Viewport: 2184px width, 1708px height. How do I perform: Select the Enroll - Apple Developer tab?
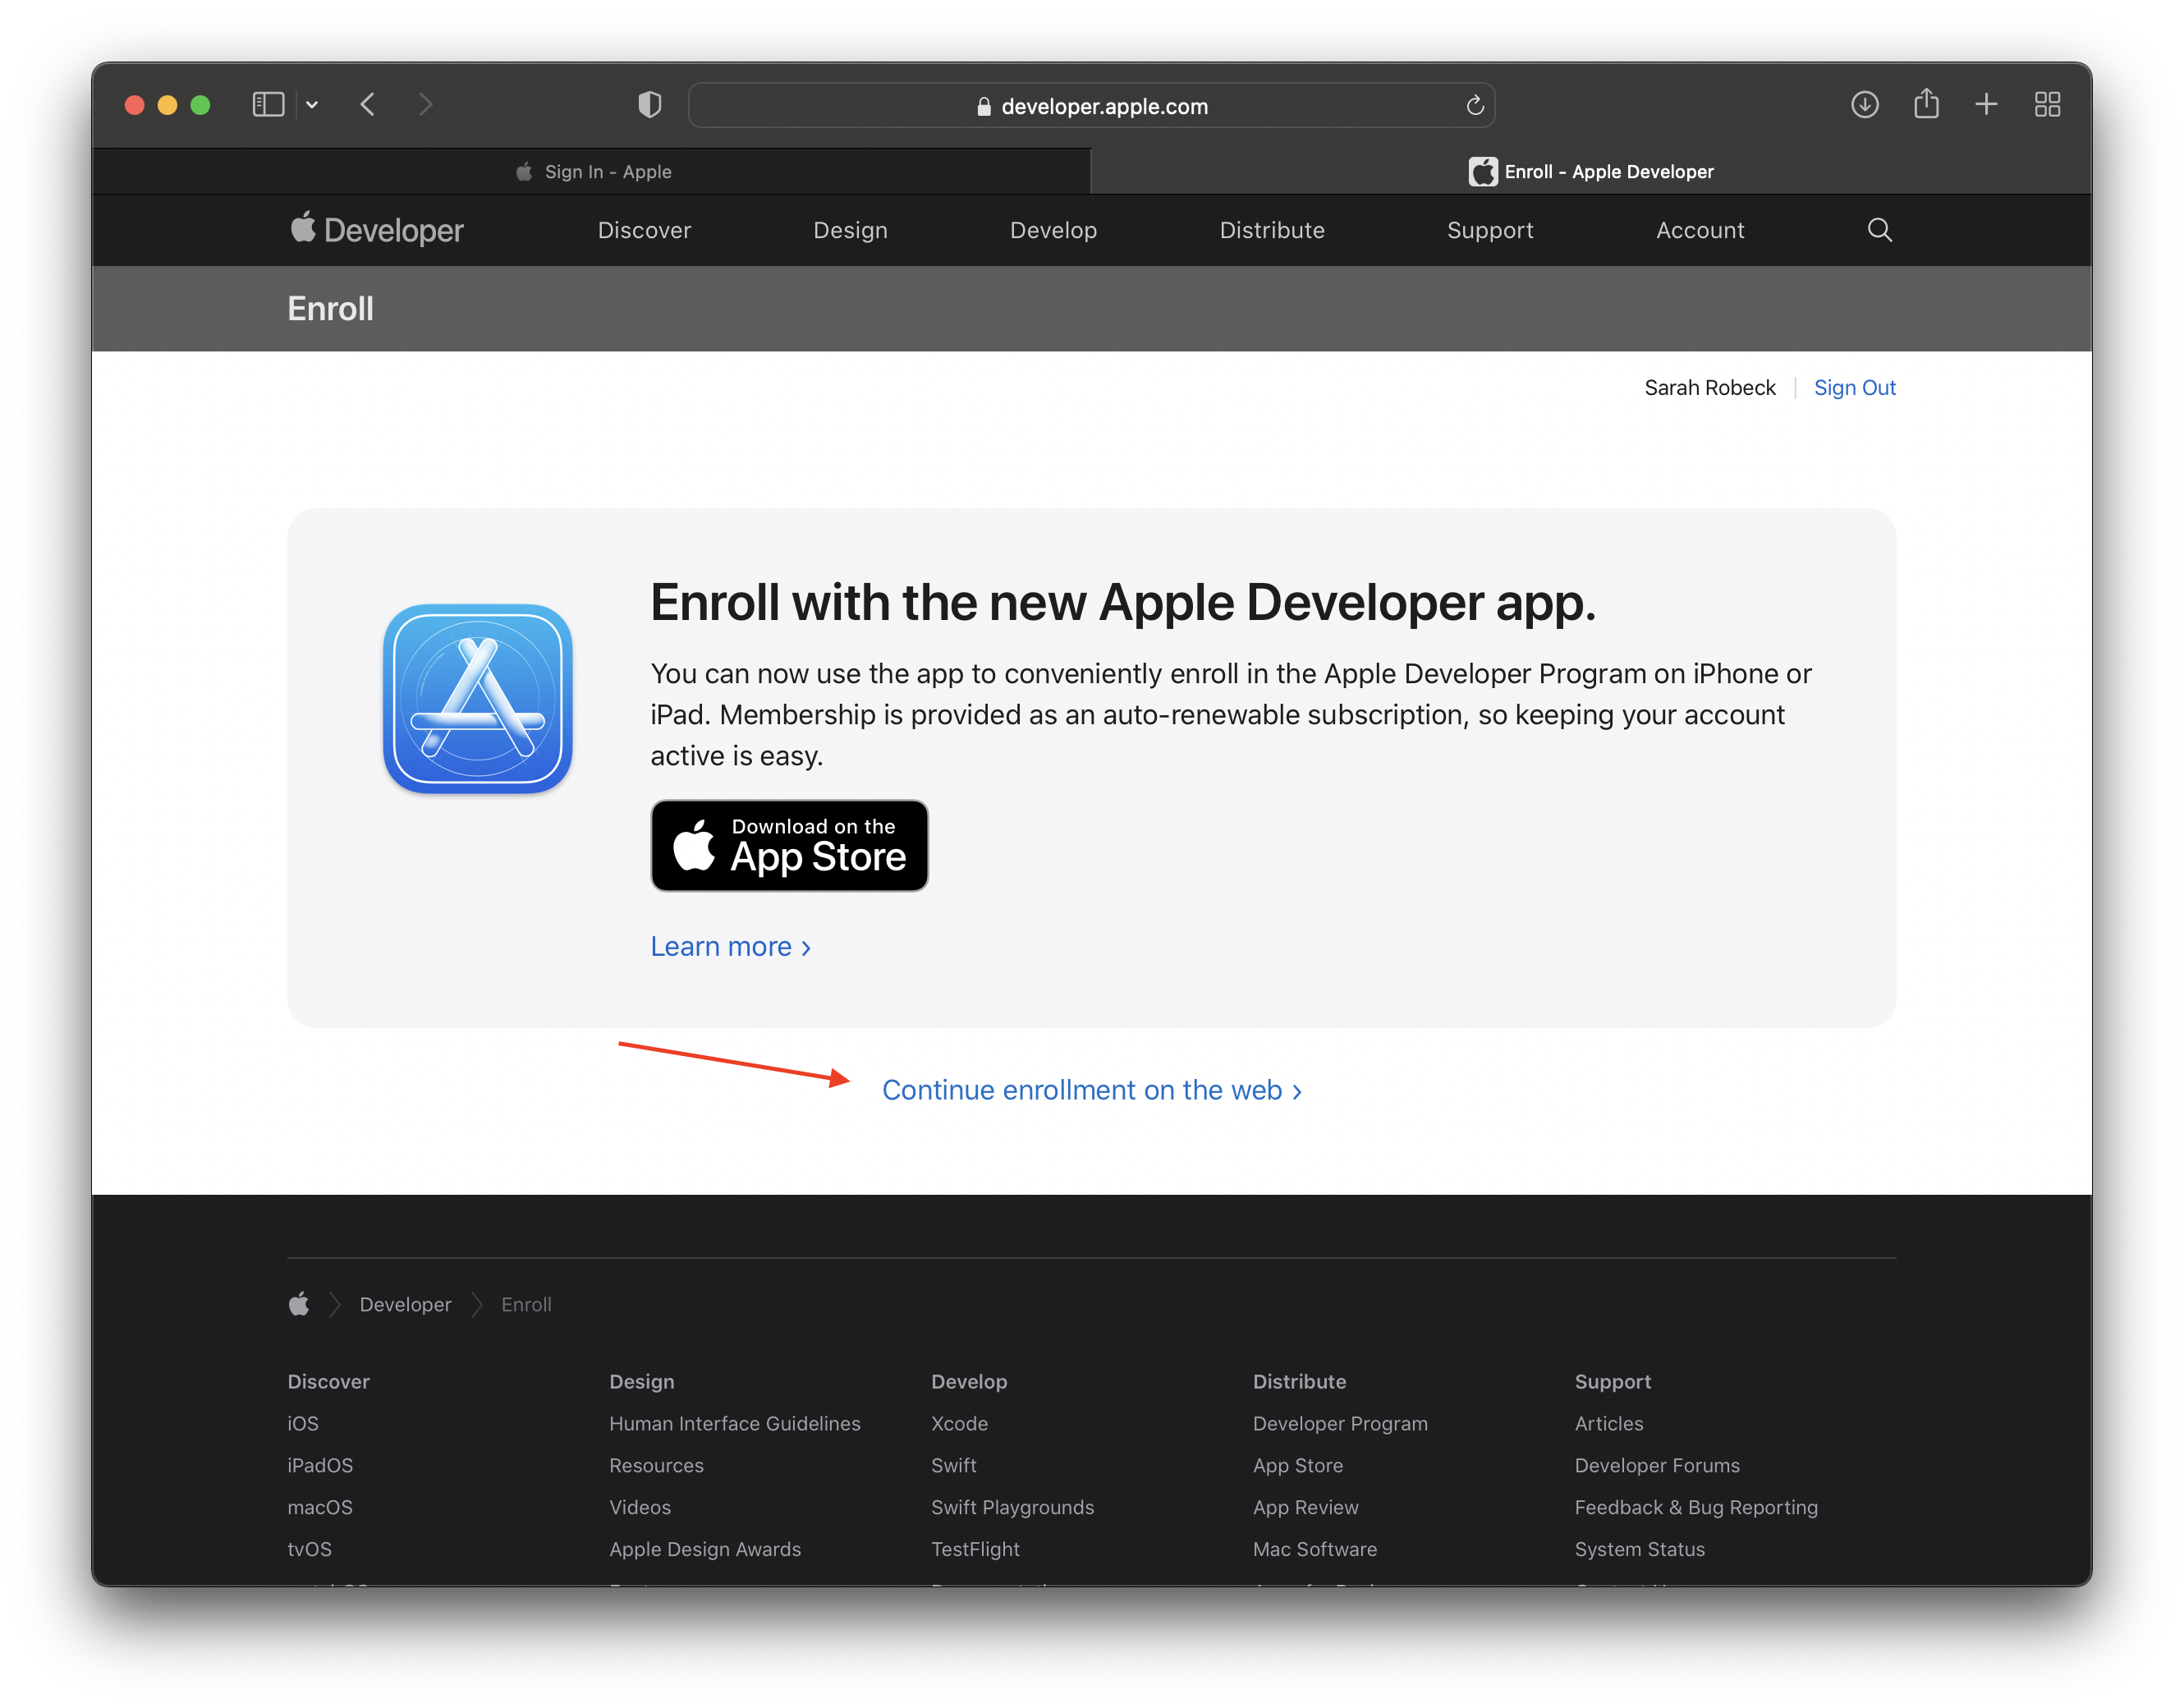[1591, 172]
